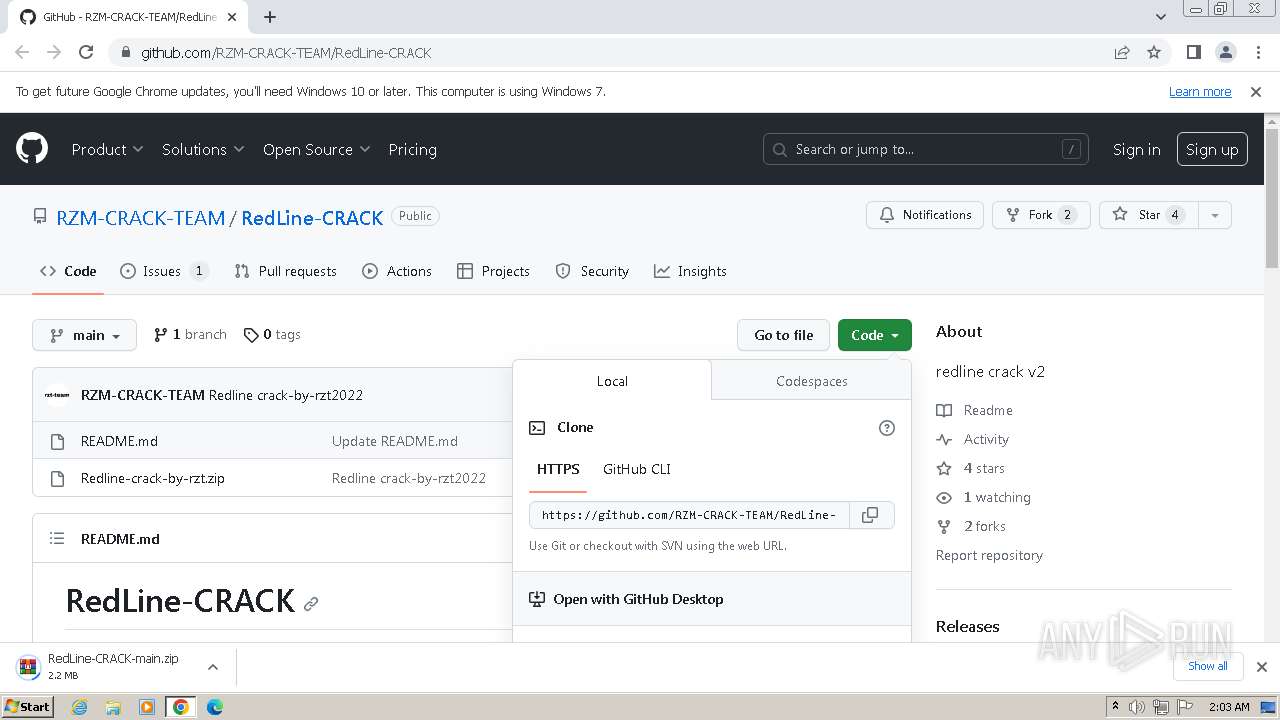
Task: Expand Open Source menu
Action: pyautogui.click(x=316, y=149)
